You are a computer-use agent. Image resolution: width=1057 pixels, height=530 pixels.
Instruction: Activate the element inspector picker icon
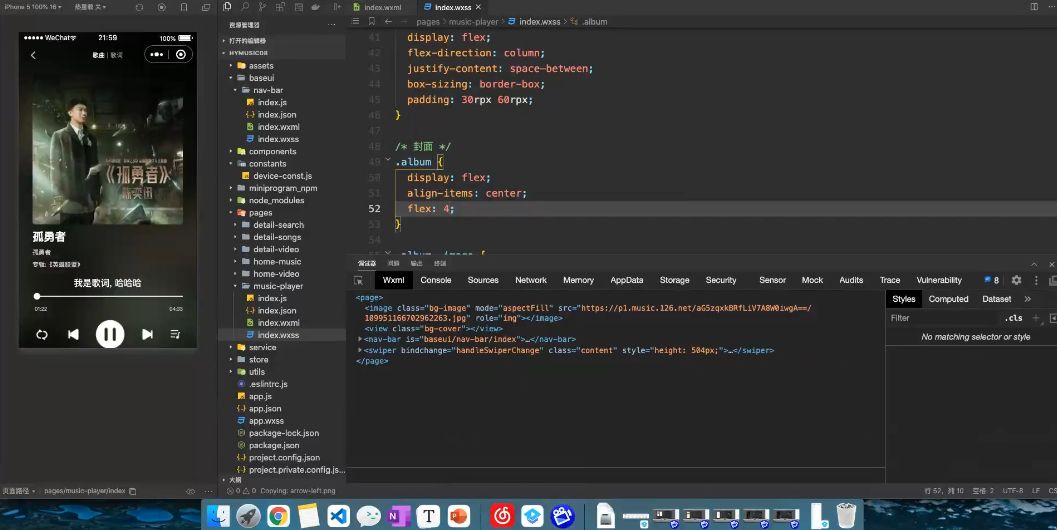coord(359,281)
